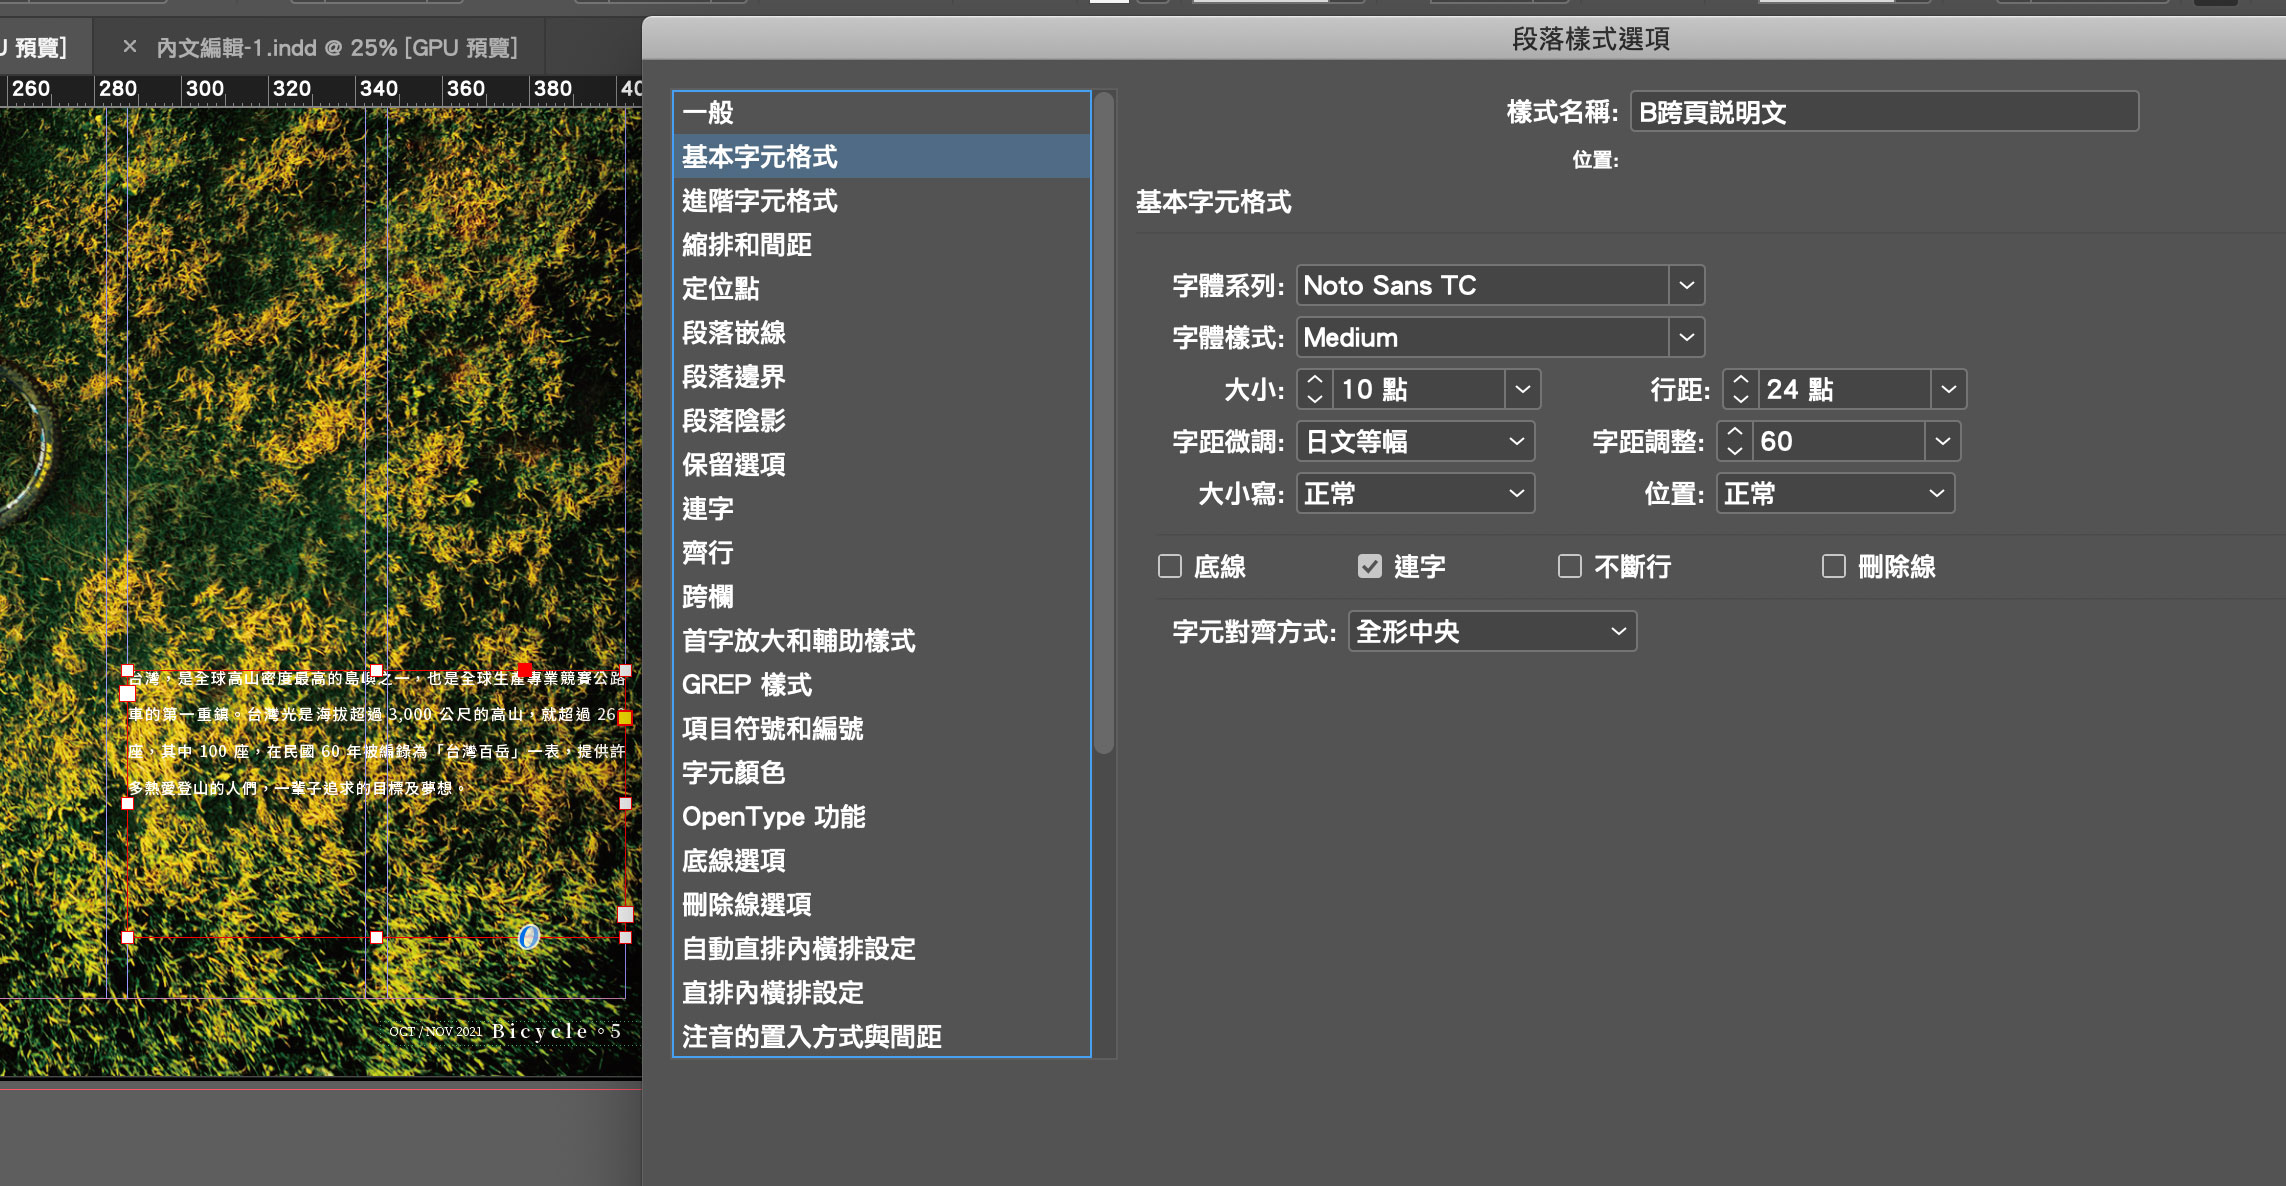
Task: Click the 樣式名稱 text field
Action: click(1884, 112)
